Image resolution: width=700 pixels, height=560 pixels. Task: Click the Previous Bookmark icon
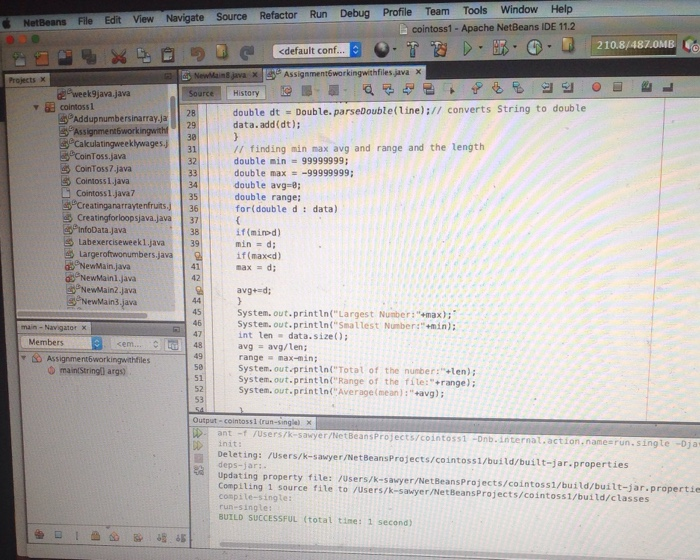tap(476, 88)
